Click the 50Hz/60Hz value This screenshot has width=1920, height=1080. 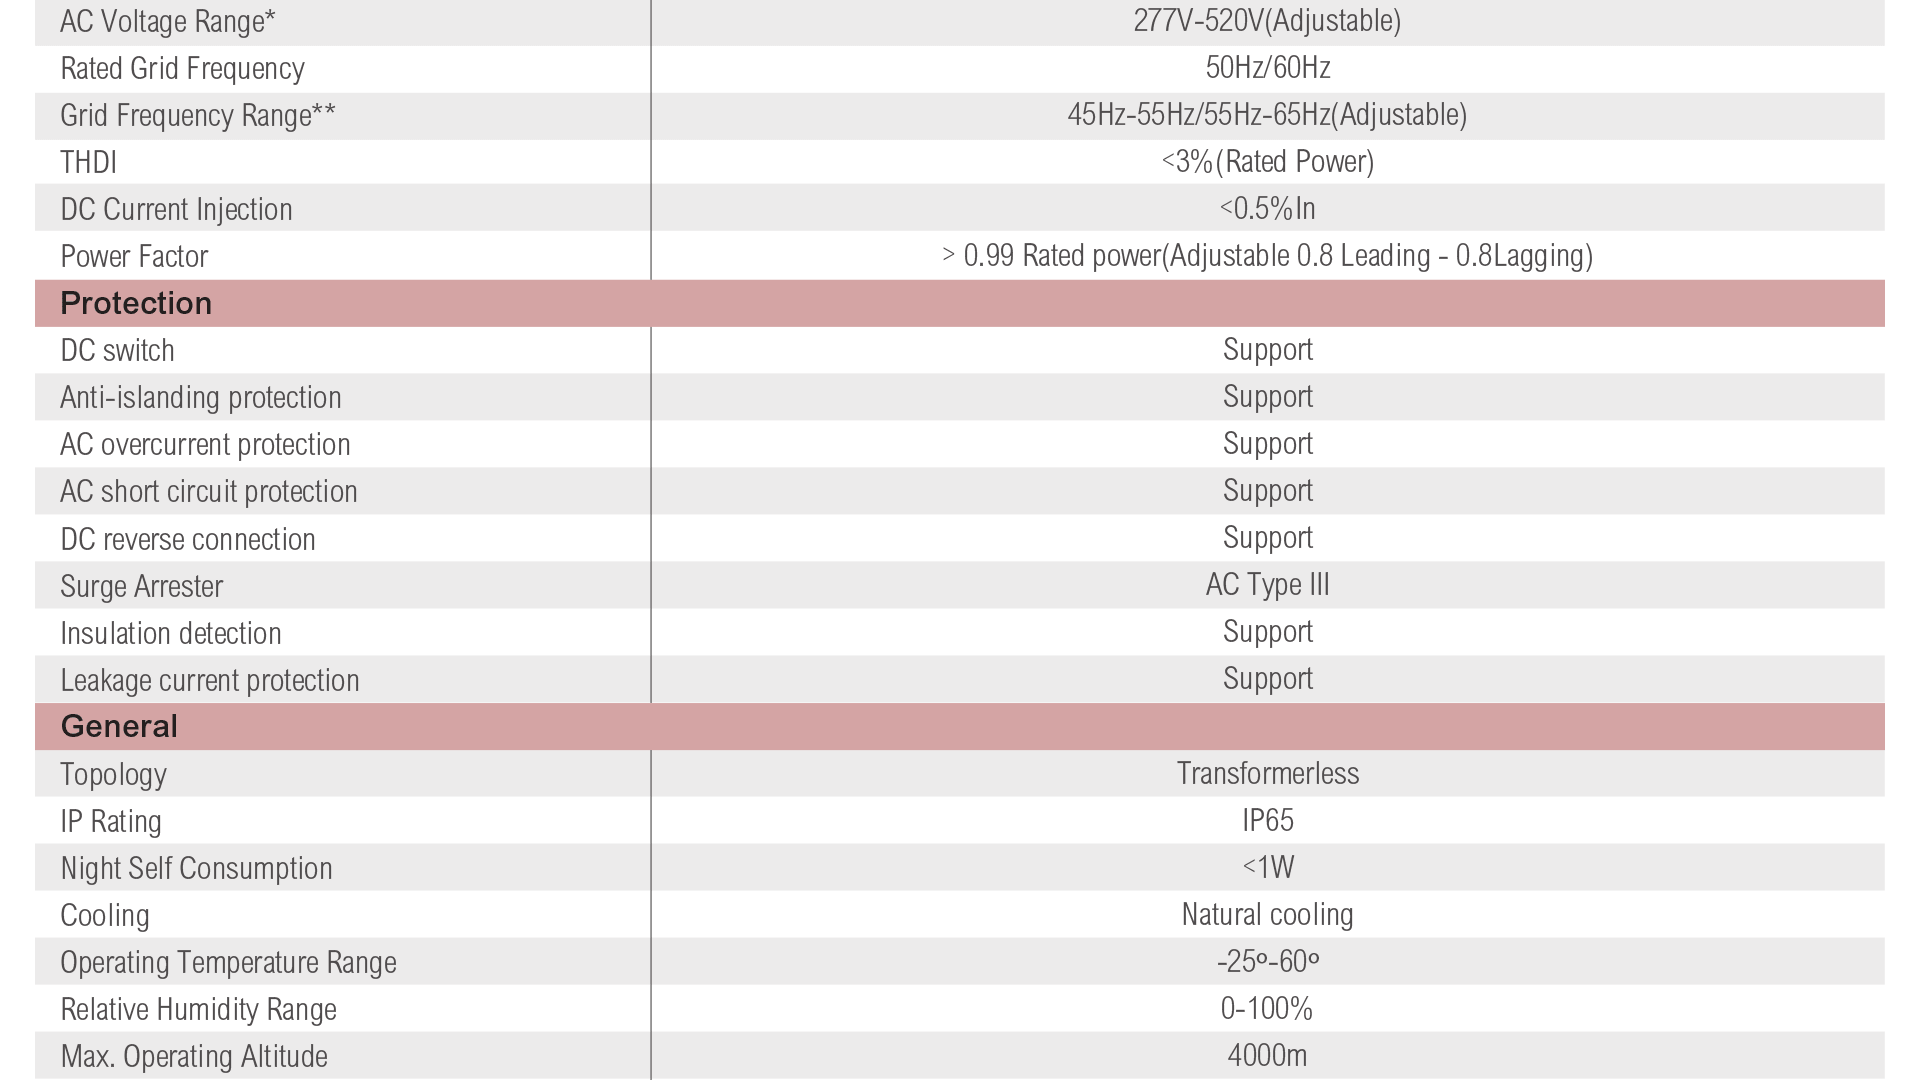(1267, 67)
